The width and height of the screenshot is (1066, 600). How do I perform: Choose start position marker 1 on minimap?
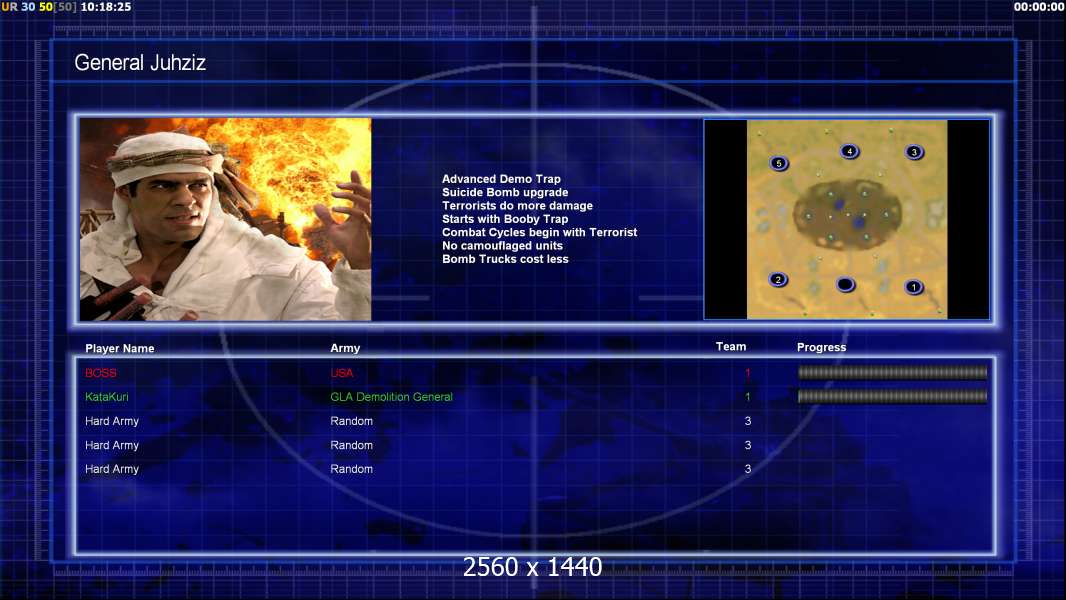tap(914, 287)
